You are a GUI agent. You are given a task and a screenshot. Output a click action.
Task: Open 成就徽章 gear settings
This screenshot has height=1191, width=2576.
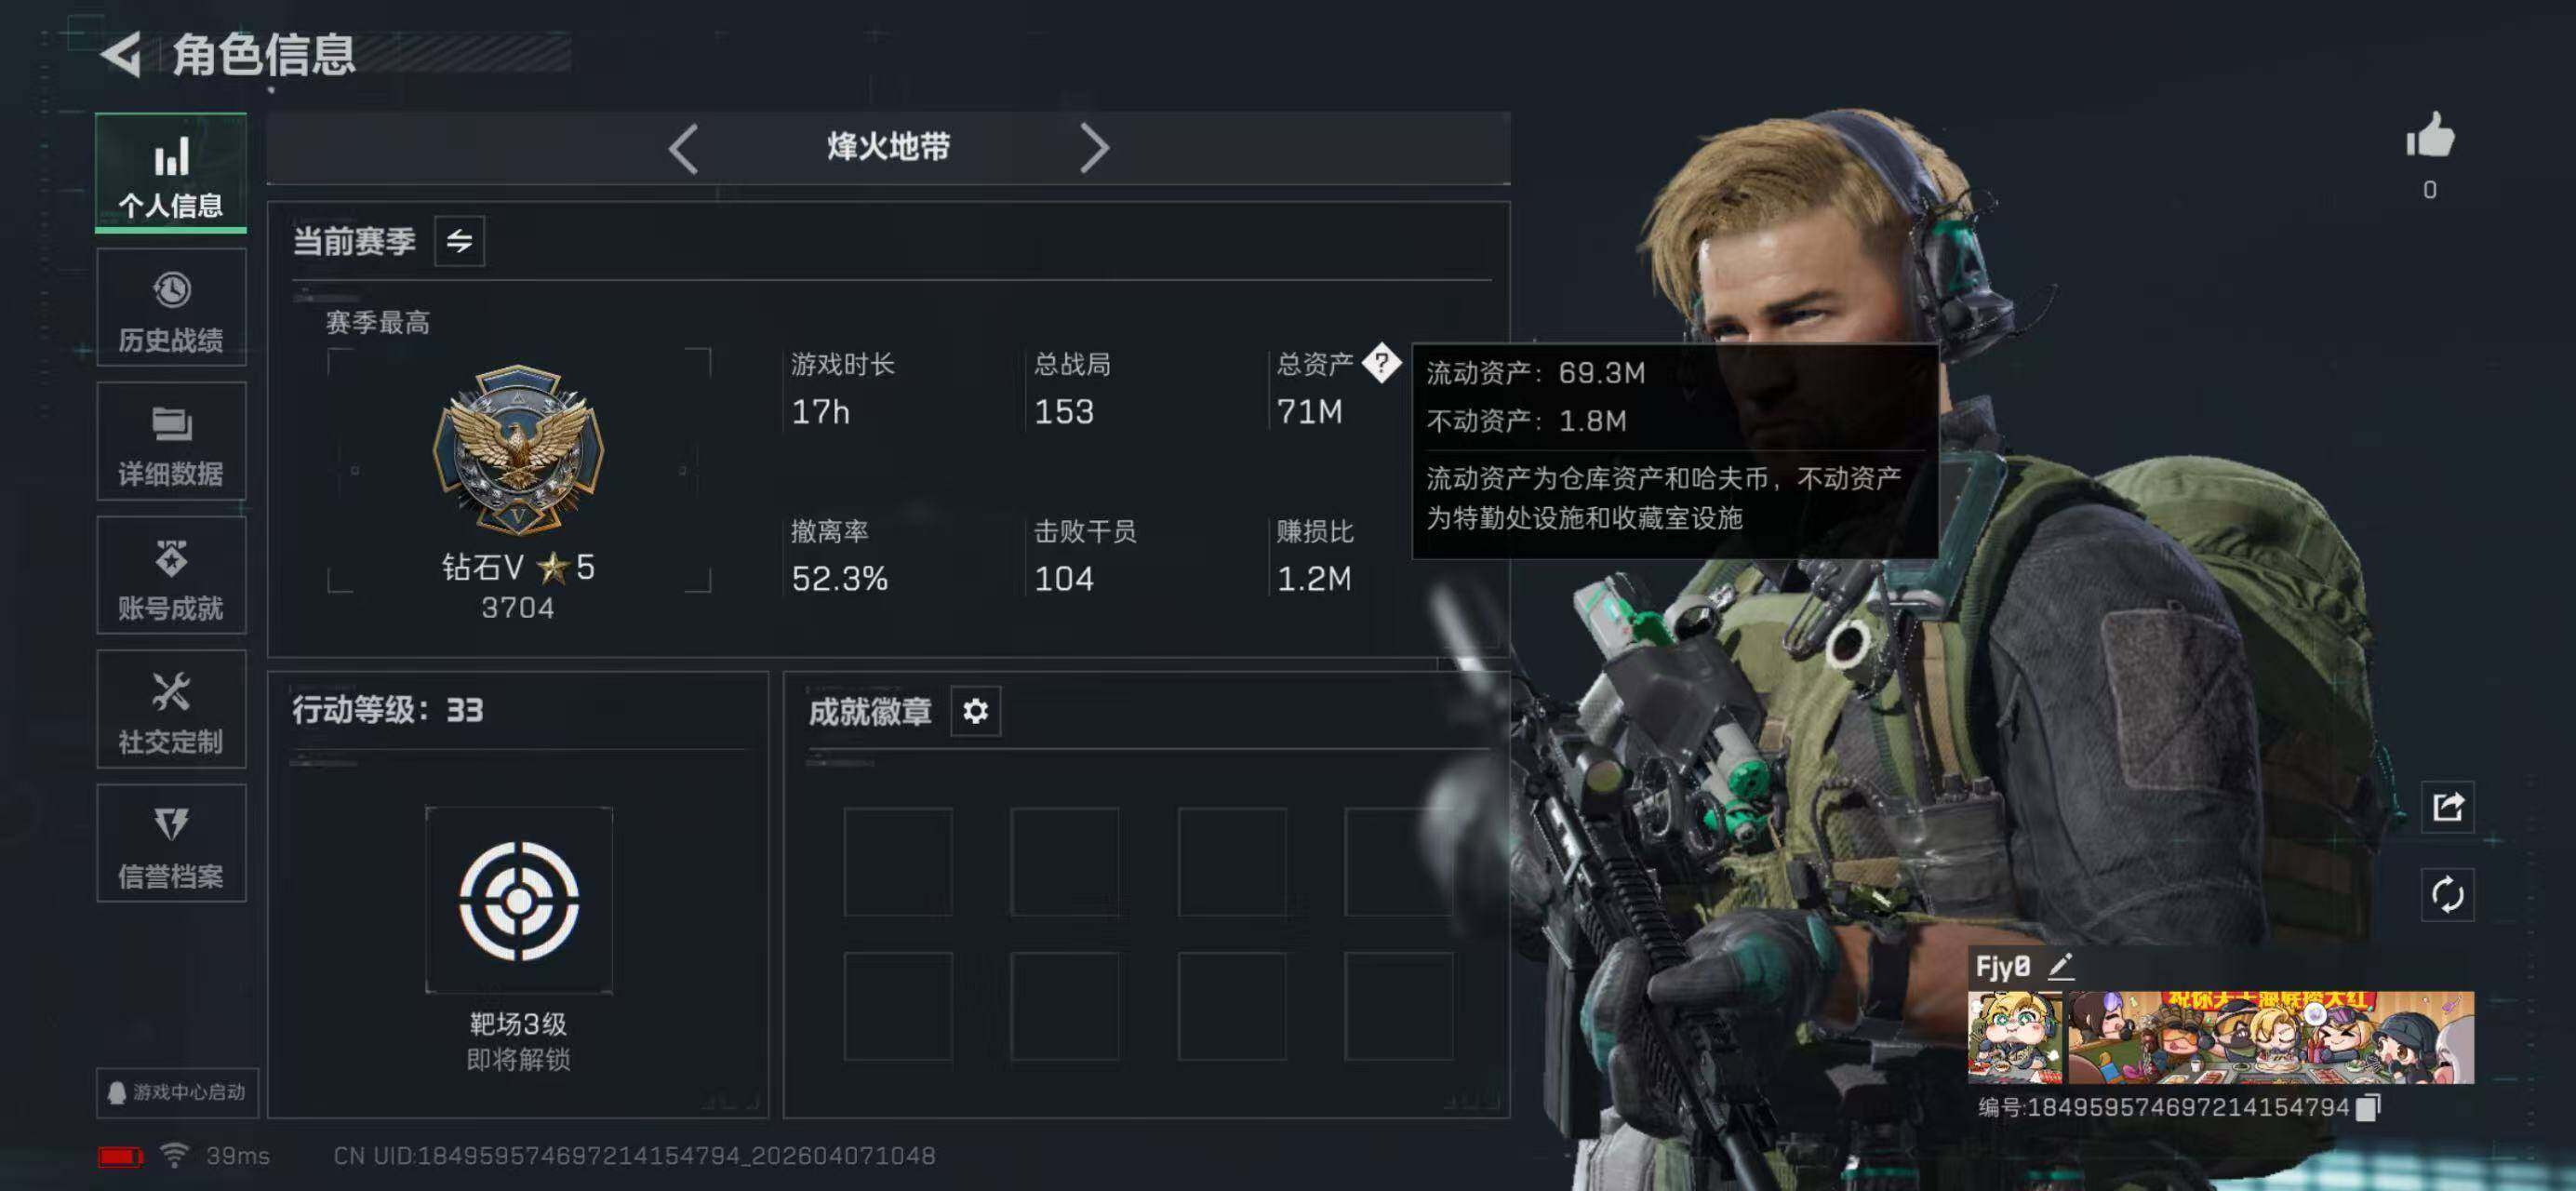975,711
